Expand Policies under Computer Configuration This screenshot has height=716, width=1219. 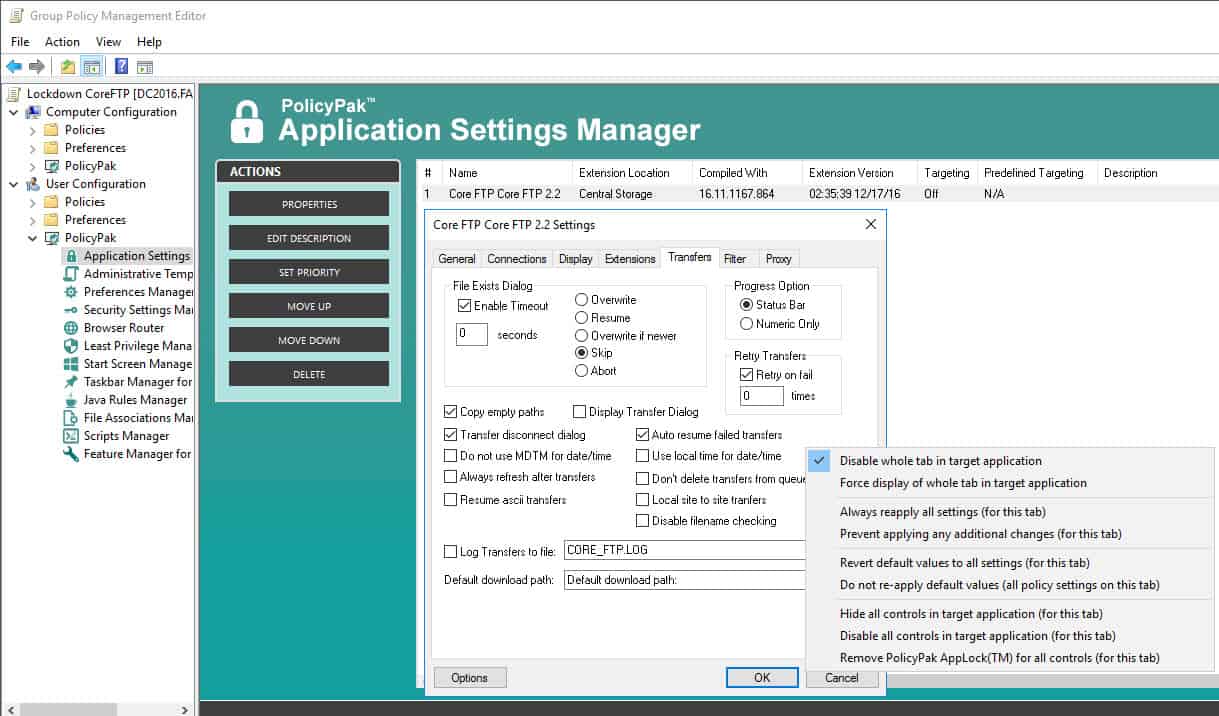pyautogui.click(x=32, y=130)
